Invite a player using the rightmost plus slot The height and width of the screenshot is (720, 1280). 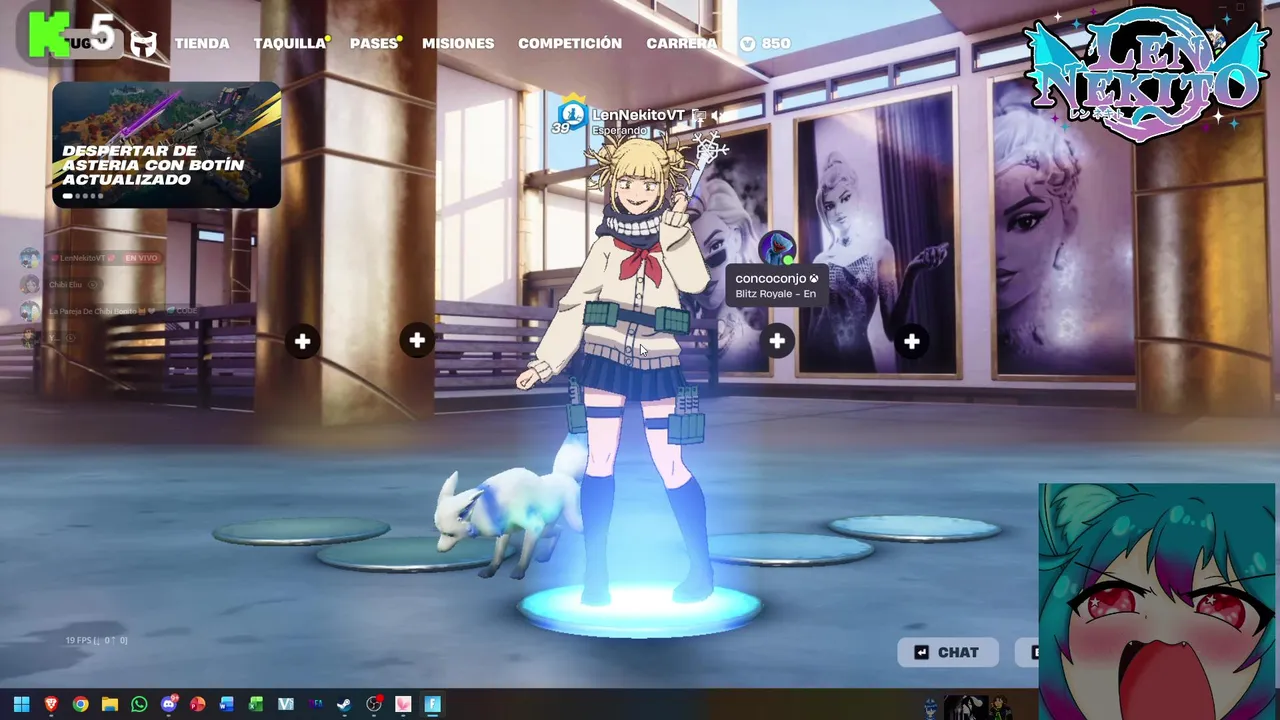(x=911, y=342)
